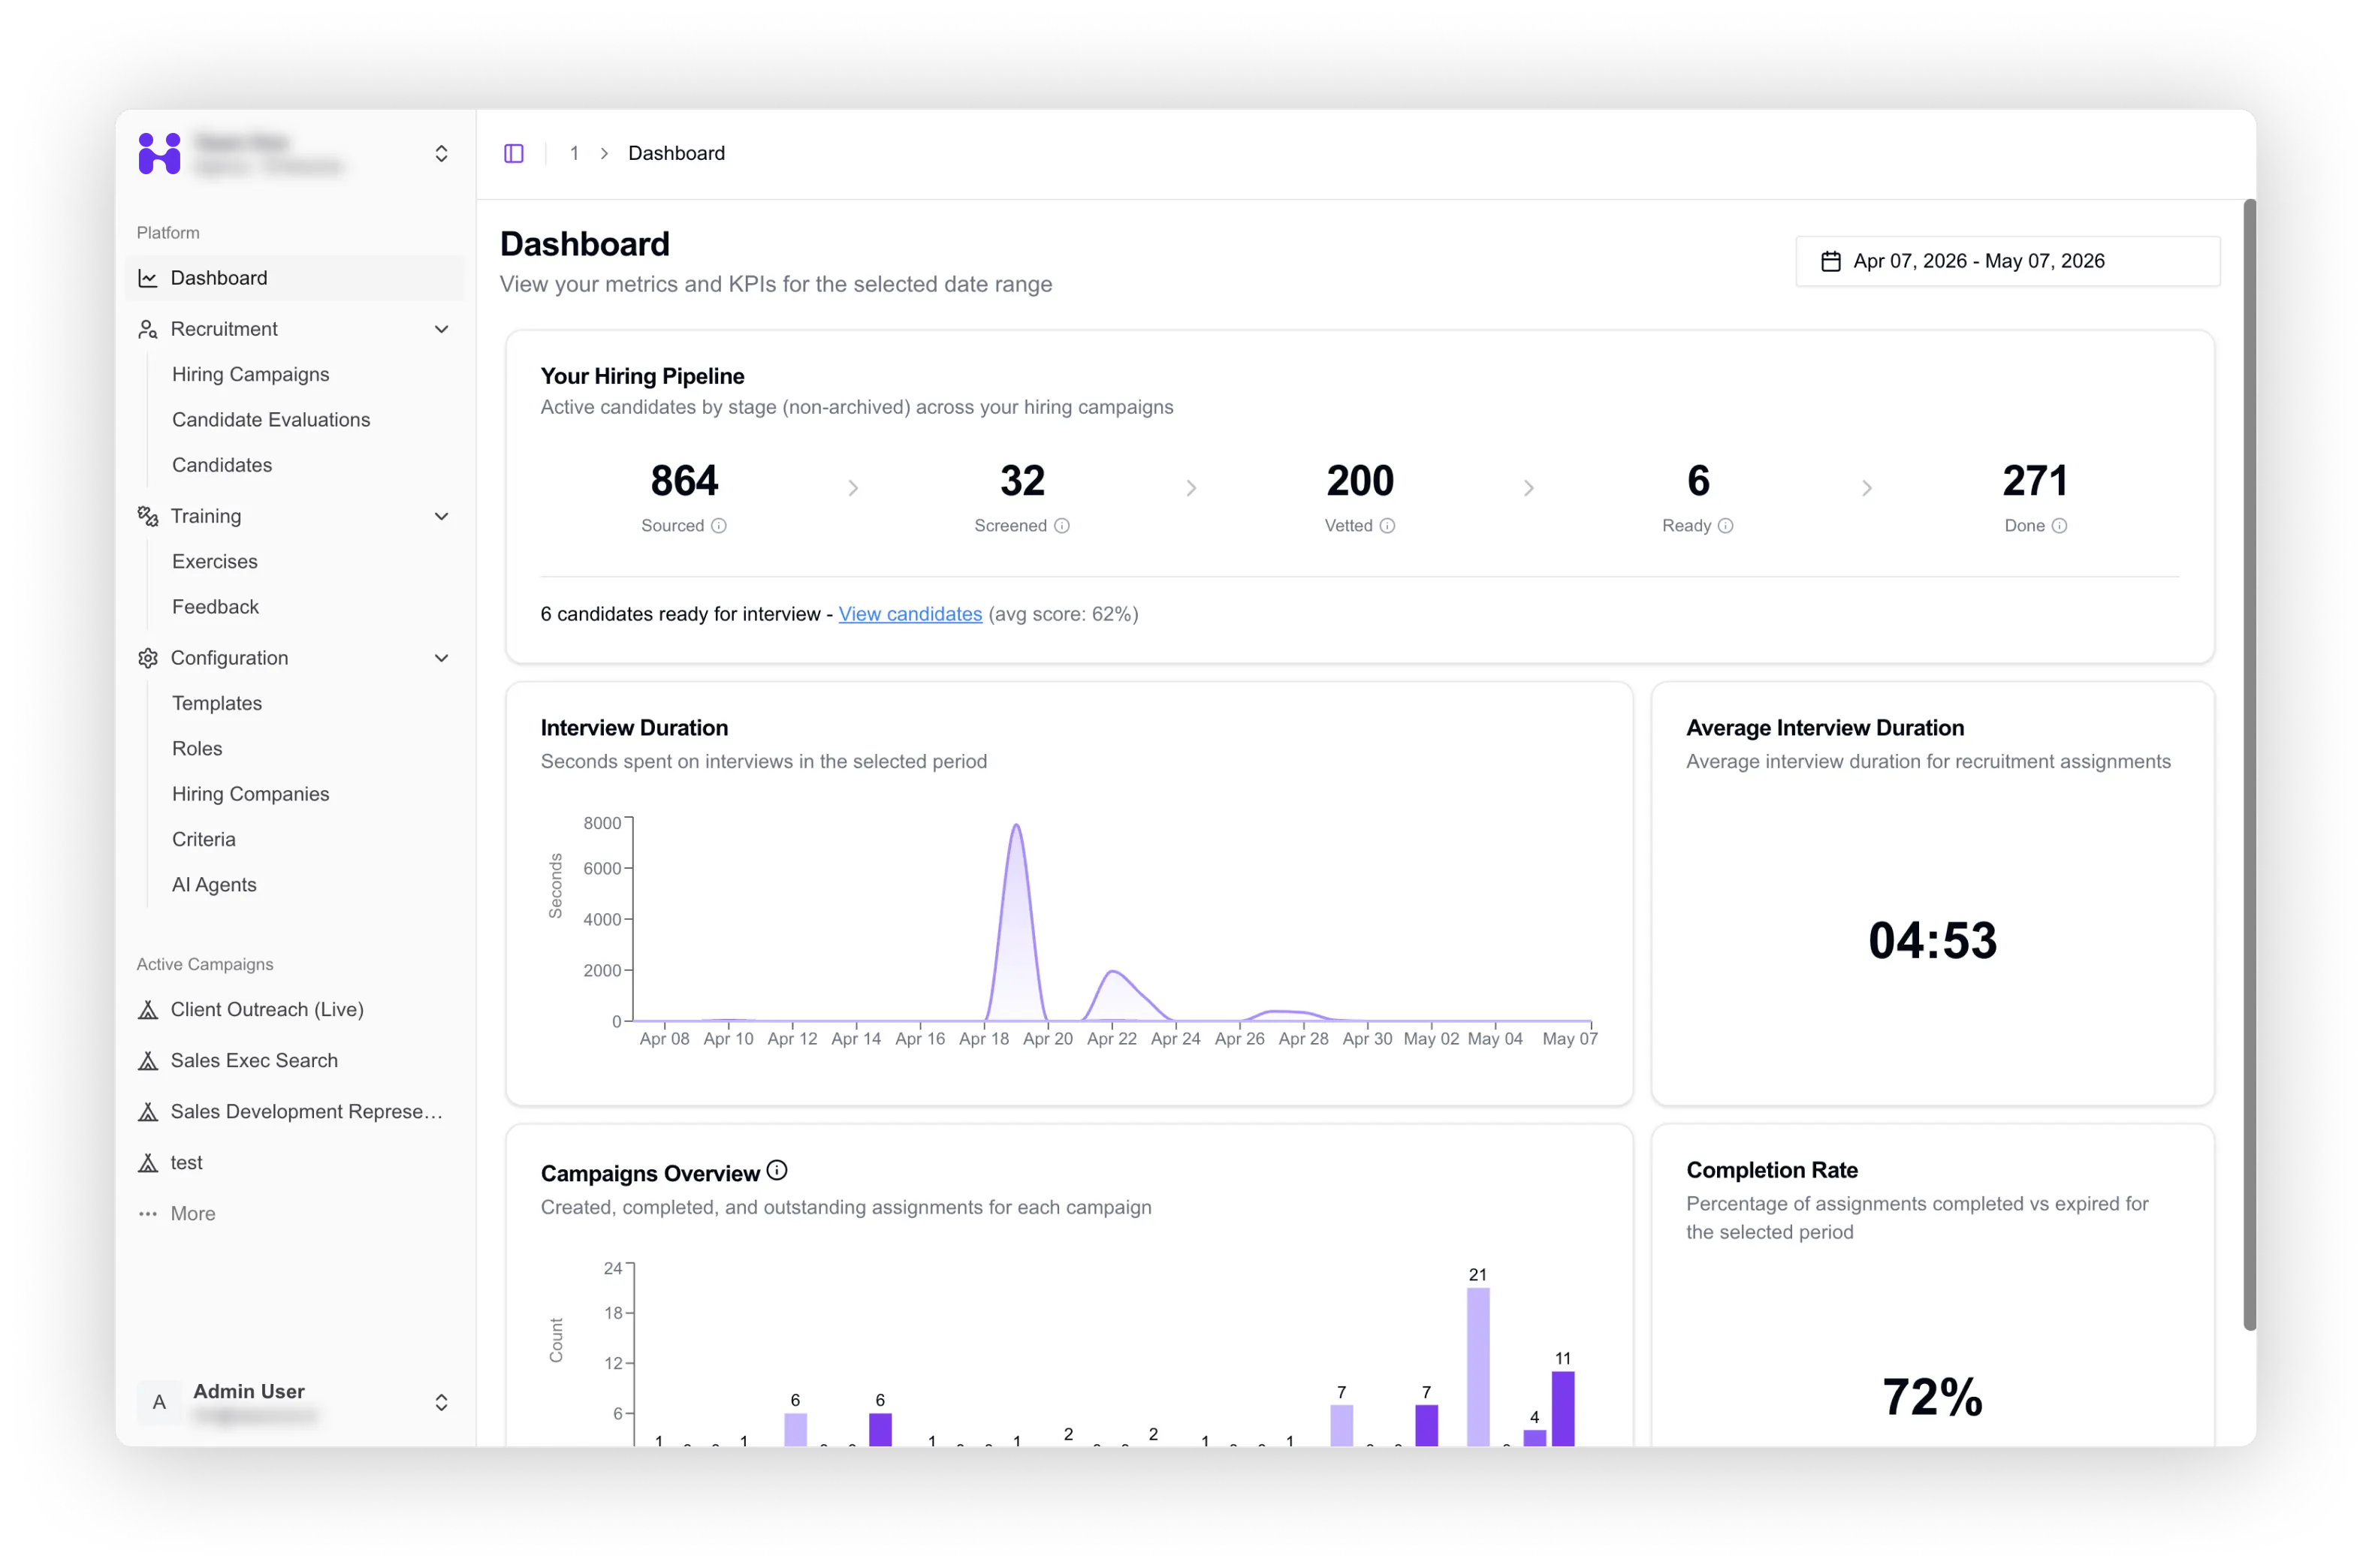Open the Admin User account menu
The image size is (2372, 1568).
point(295,1402)
